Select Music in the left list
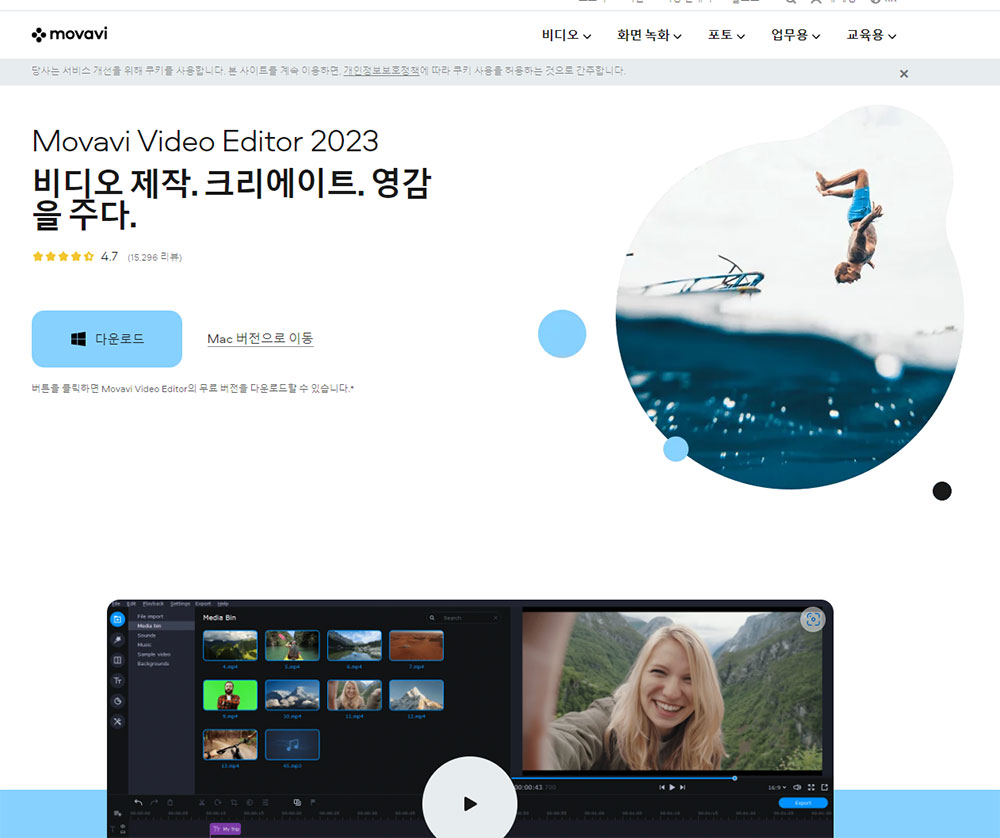Image resolution: width=1000 pixels, height=838 pixels. point(145,645)
